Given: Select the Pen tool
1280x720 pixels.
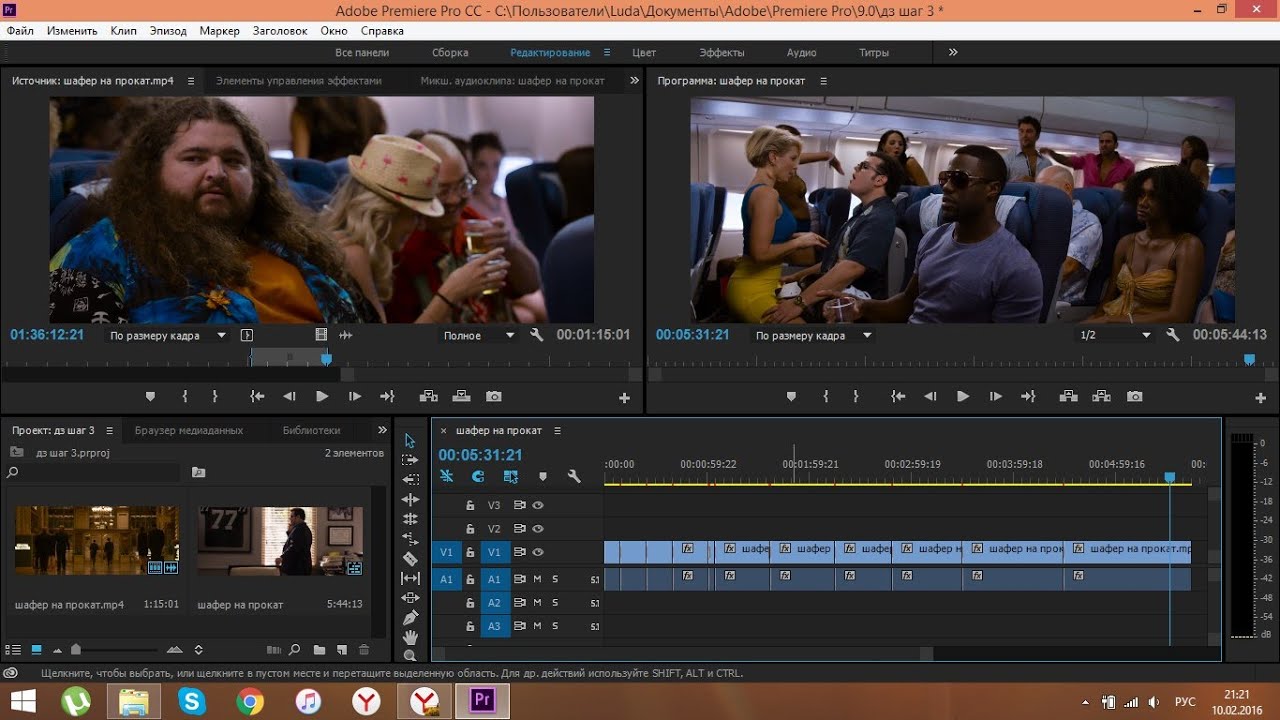Looking at the screenshot, I should [410, 618].
